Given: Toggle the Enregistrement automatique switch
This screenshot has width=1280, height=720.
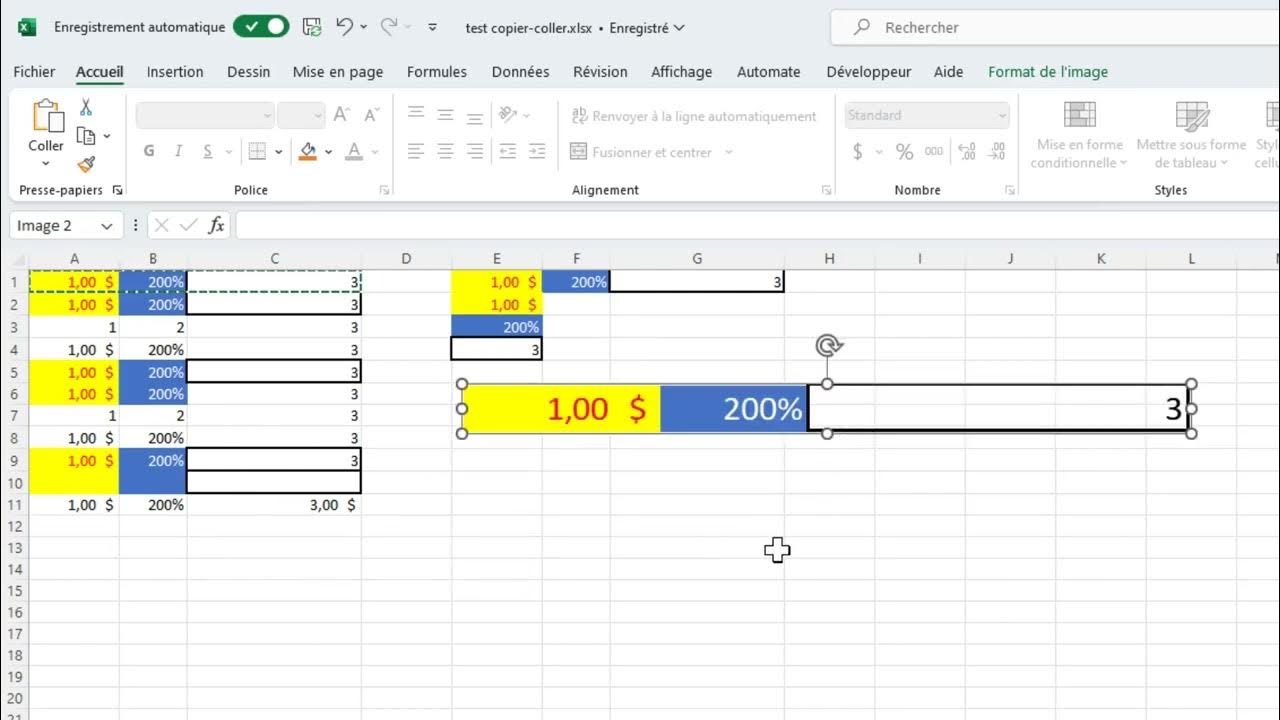Looking at the screenshot, I should (261, 27).
